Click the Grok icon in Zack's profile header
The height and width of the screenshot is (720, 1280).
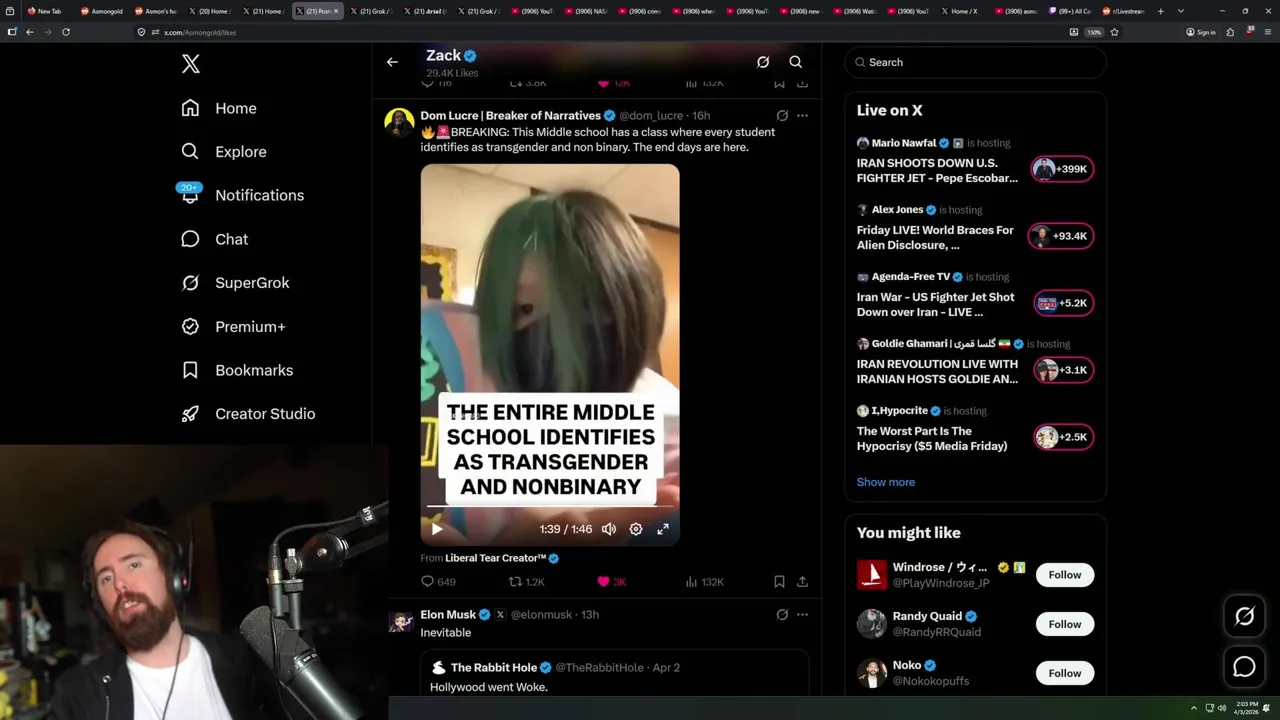763,62
